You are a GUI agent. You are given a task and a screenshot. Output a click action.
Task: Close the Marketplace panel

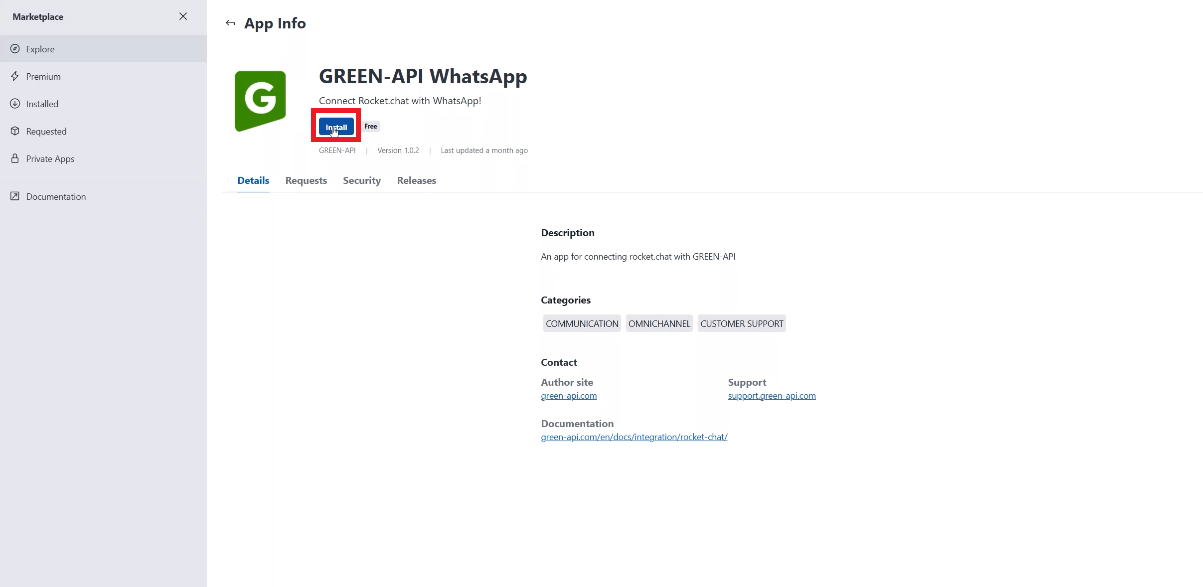click(182, 16)
